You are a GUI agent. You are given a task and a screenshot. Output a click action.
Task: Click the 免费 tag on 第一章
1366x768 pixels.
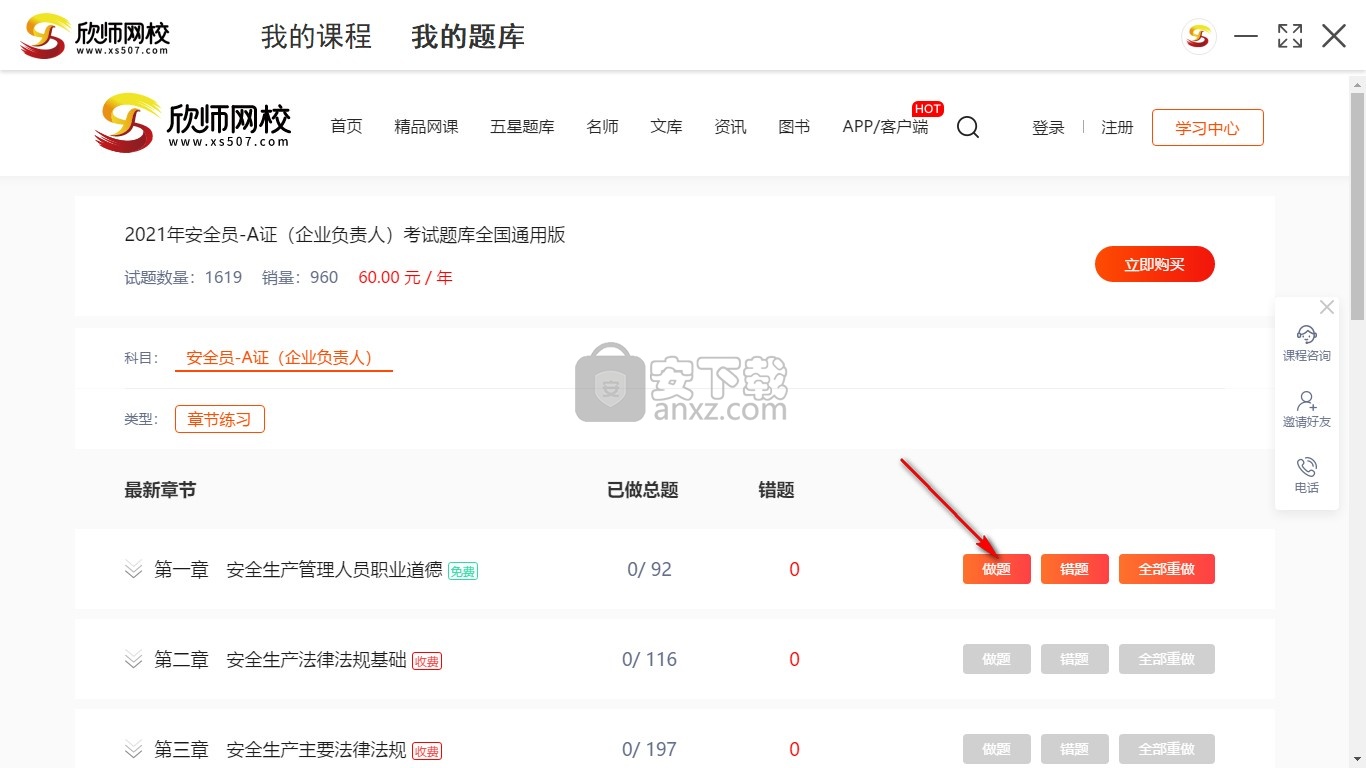point(463,571)
